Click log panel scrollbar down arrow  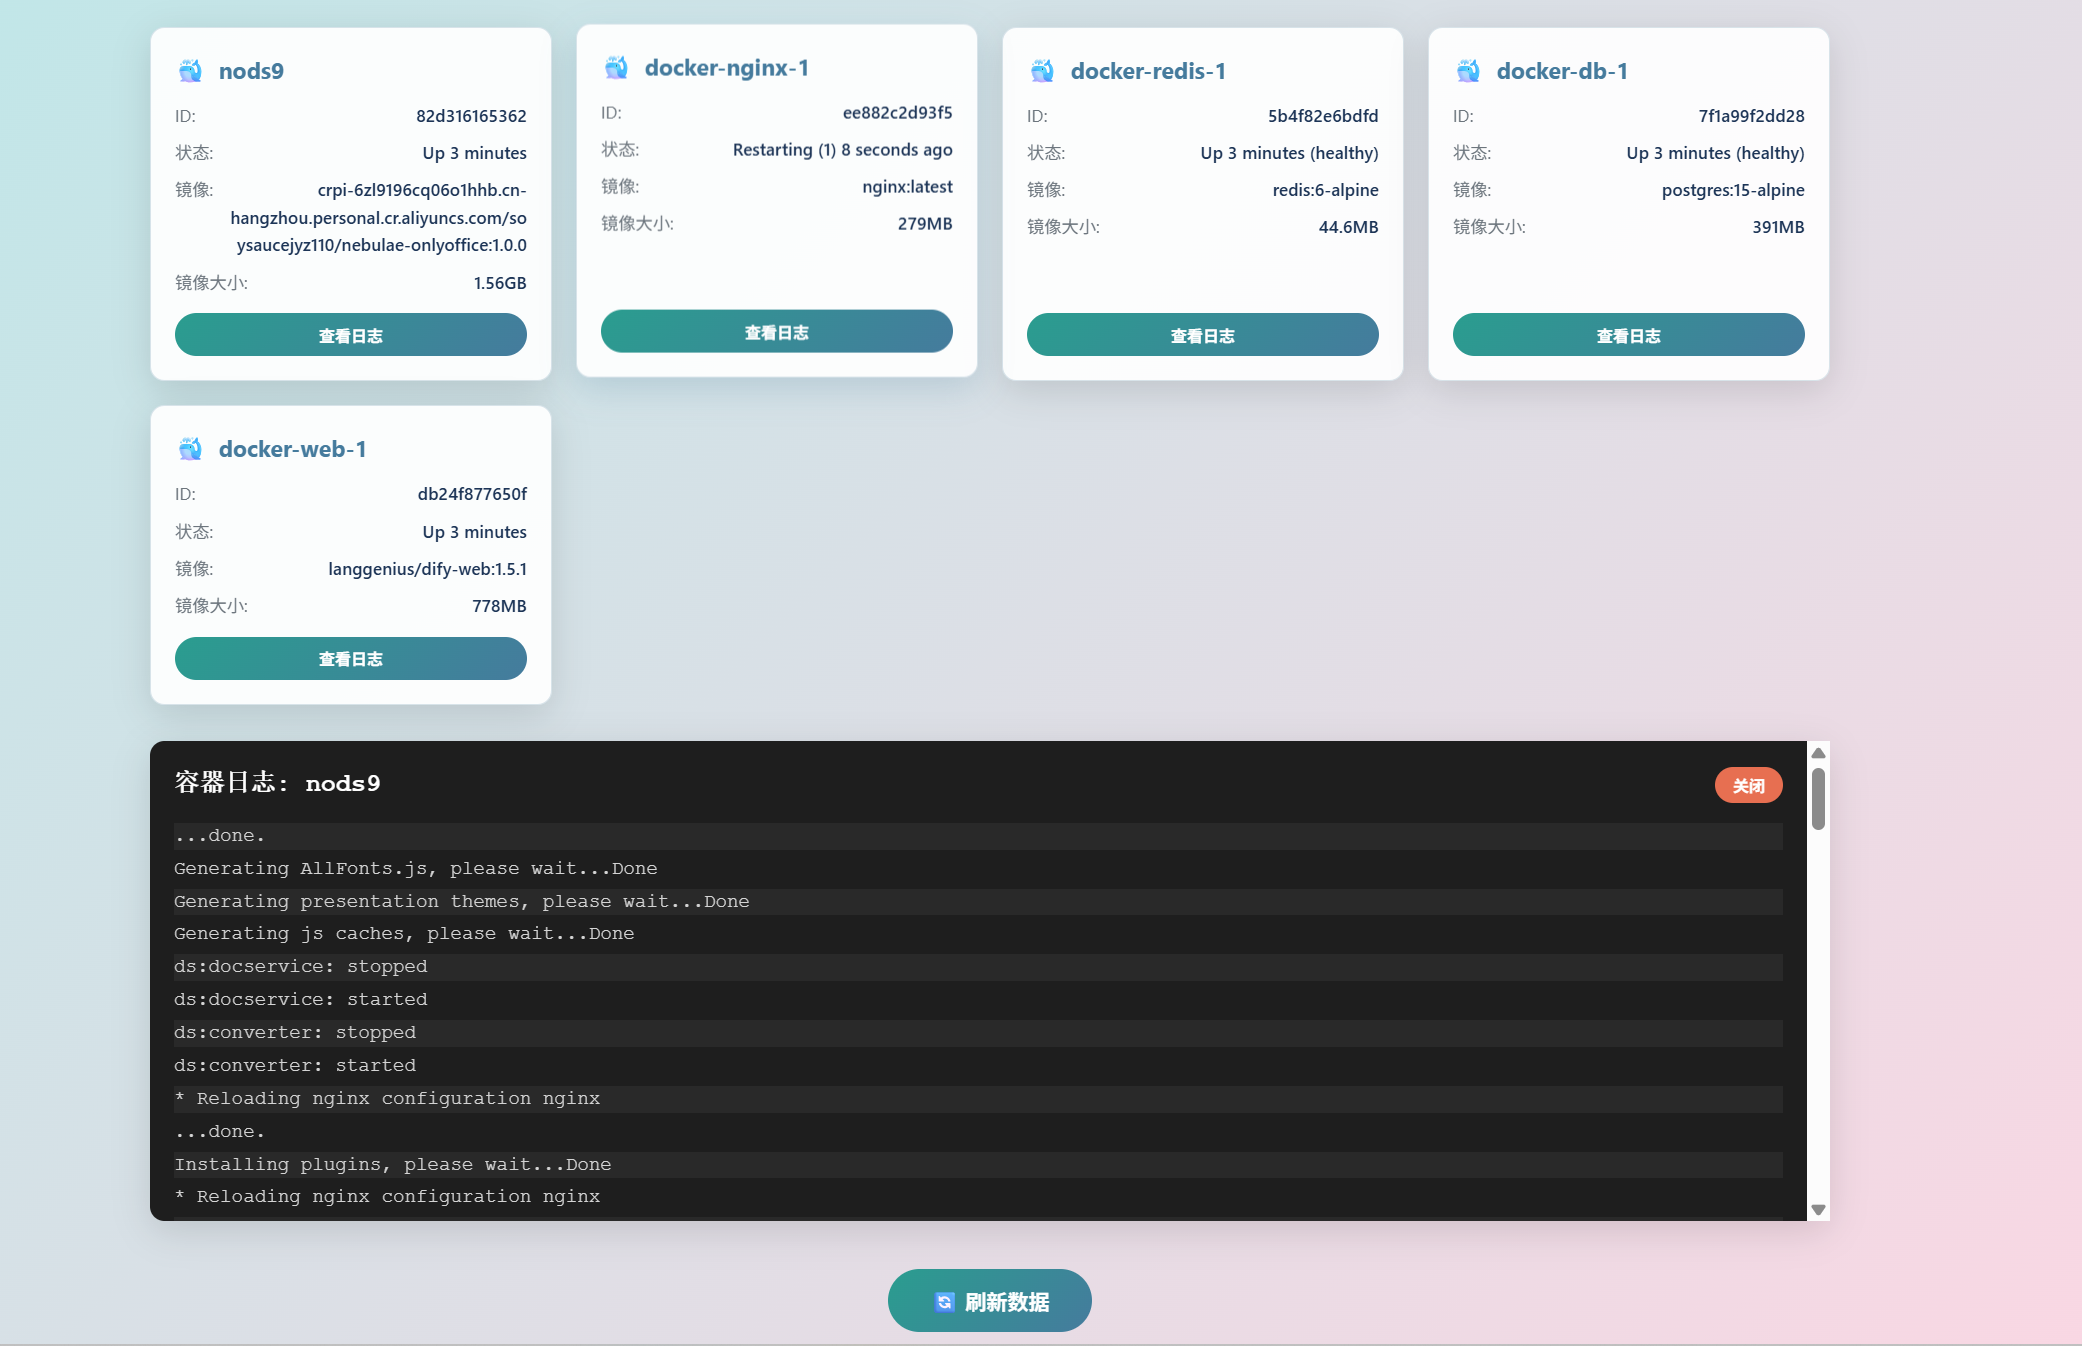click(1818, 1209)
